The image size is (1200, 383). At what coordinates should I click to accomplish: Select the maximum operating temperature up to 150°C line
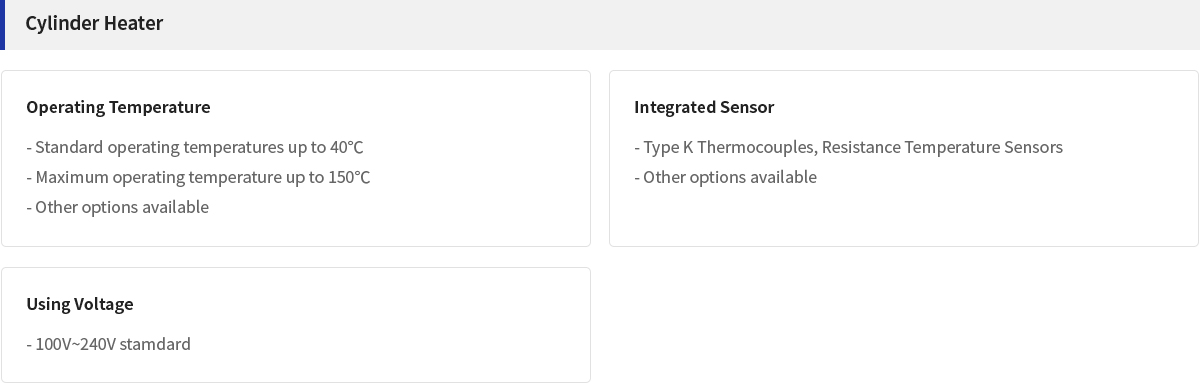coord(198,177)
